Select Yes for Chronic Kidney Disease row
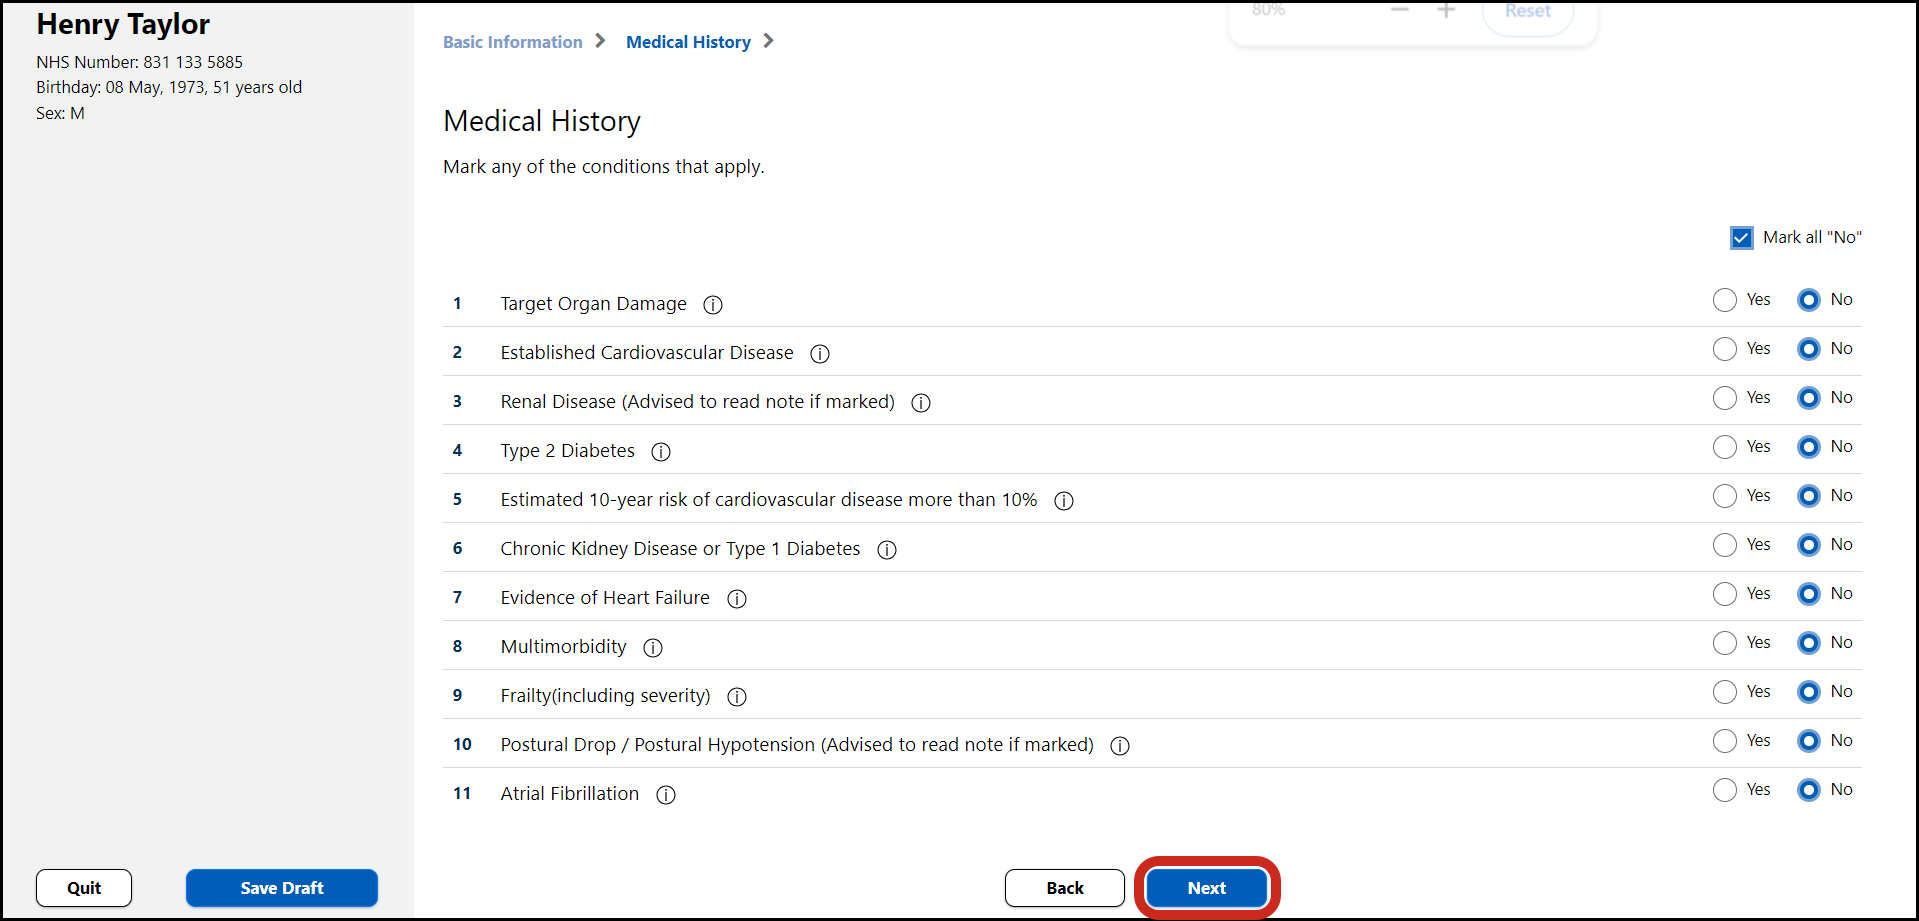The width and height of the screenshot is (1919, 921). pos(1724,545)
